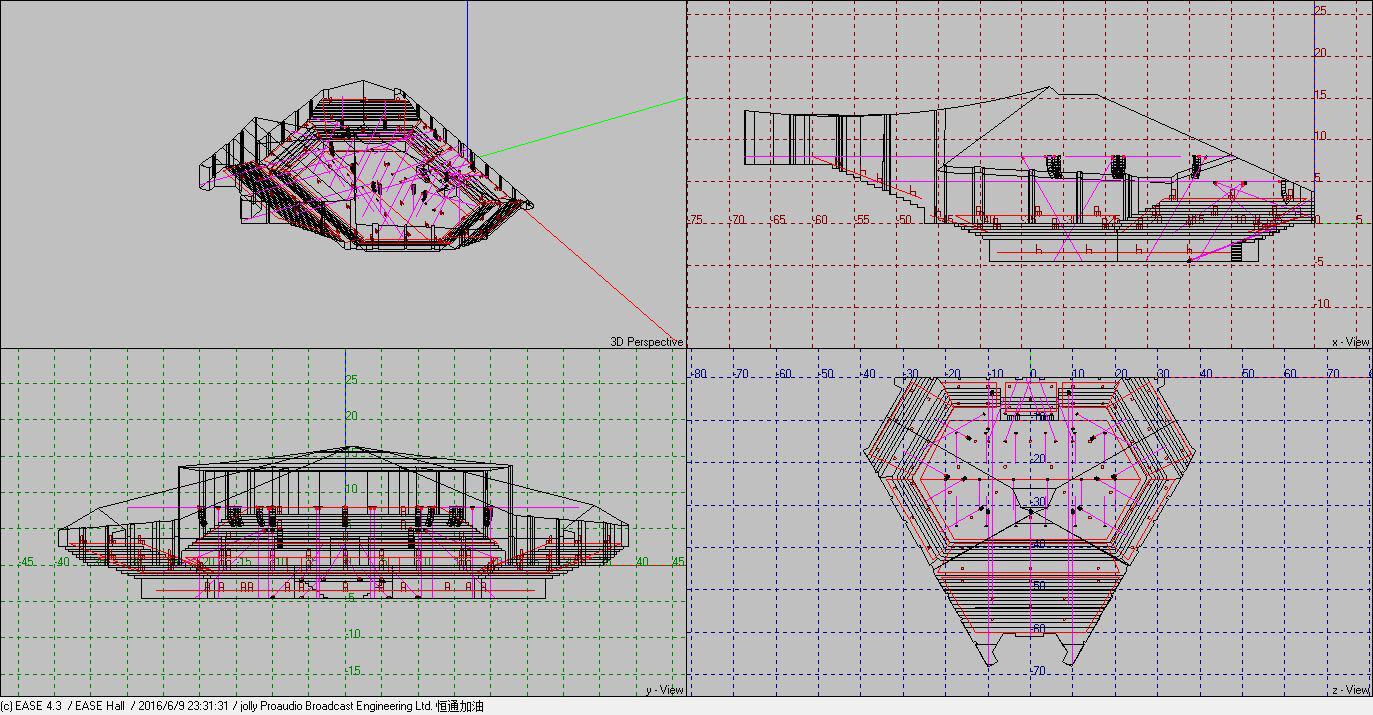
Task: Click the -15 axis label in y-View
Action: (351, 671)
